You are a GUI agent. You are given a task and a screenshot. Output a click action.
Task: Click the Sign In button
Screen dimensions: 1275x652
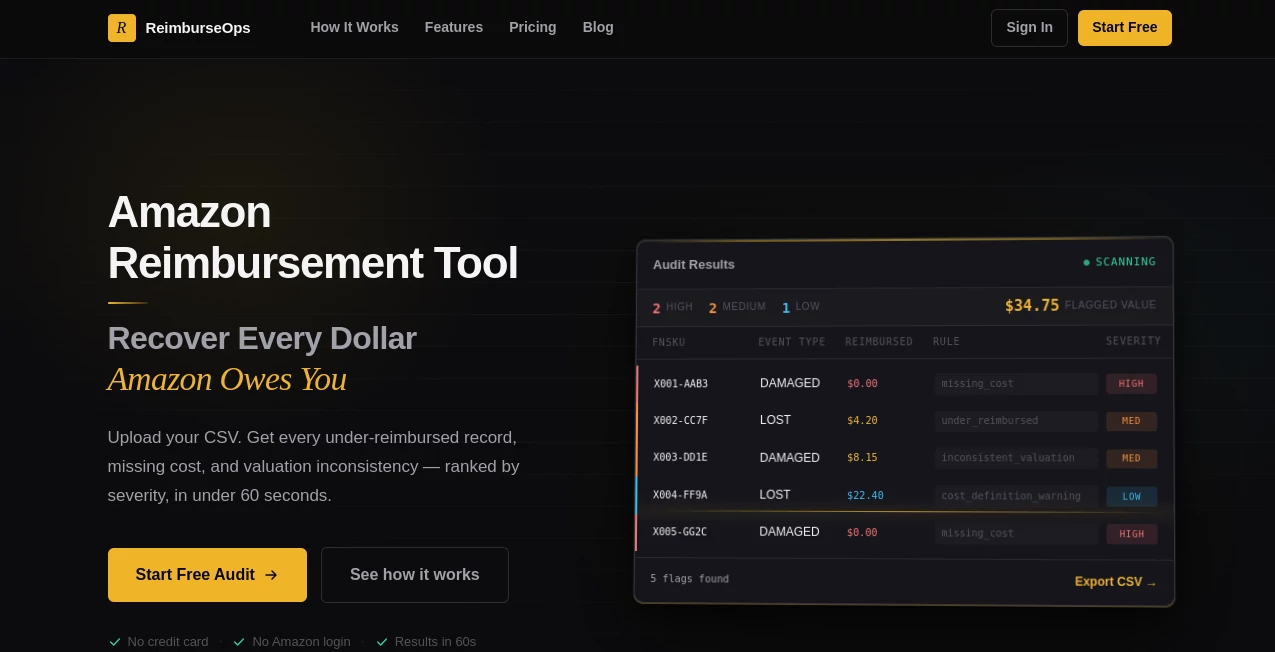[1029, 28]
